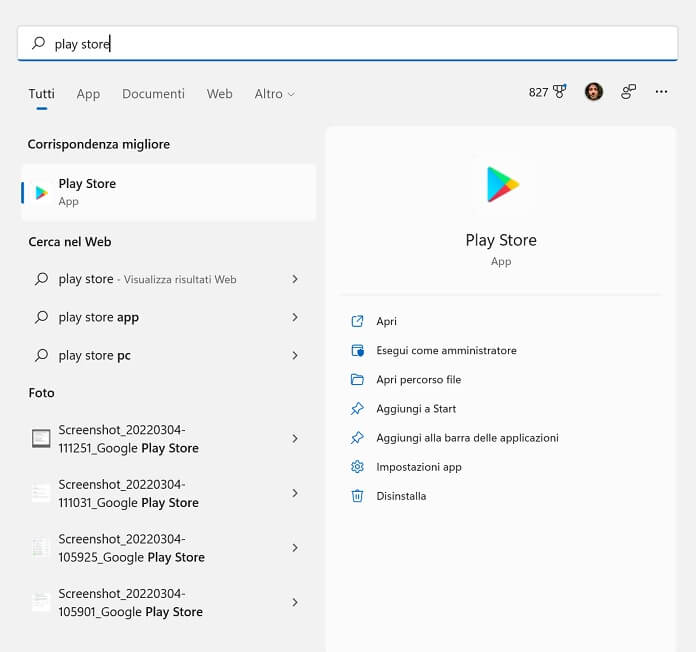
Task: Click magnifier icon beside 'play store app'
Action: (x=41, y=317)
